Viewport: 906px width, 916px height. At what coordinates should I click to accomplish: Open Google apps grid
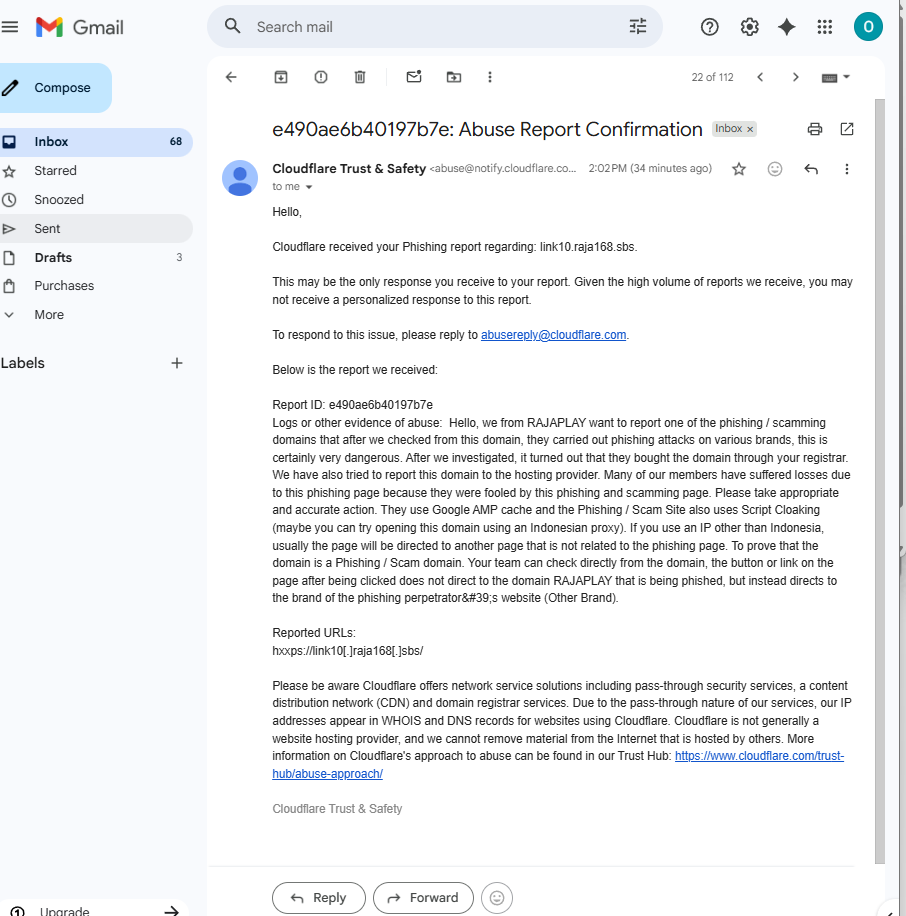(825, 27)
